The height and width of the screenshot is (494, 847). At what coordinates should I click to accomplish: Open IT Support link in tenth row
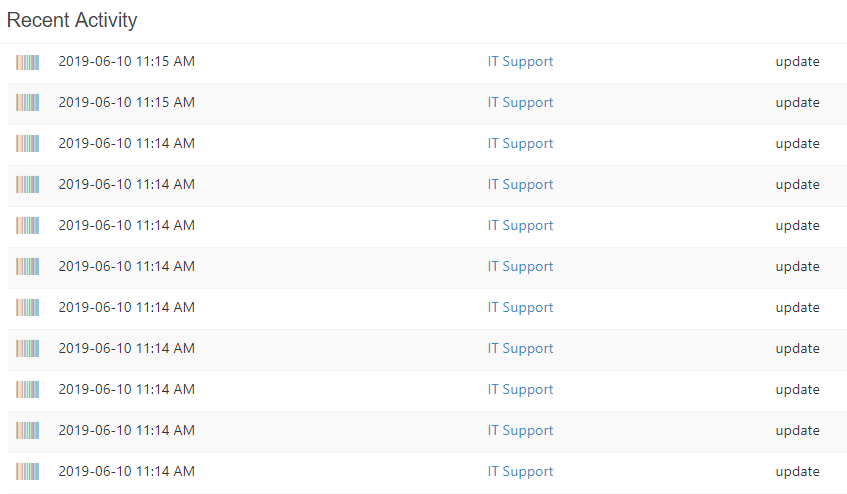(520, 431)
